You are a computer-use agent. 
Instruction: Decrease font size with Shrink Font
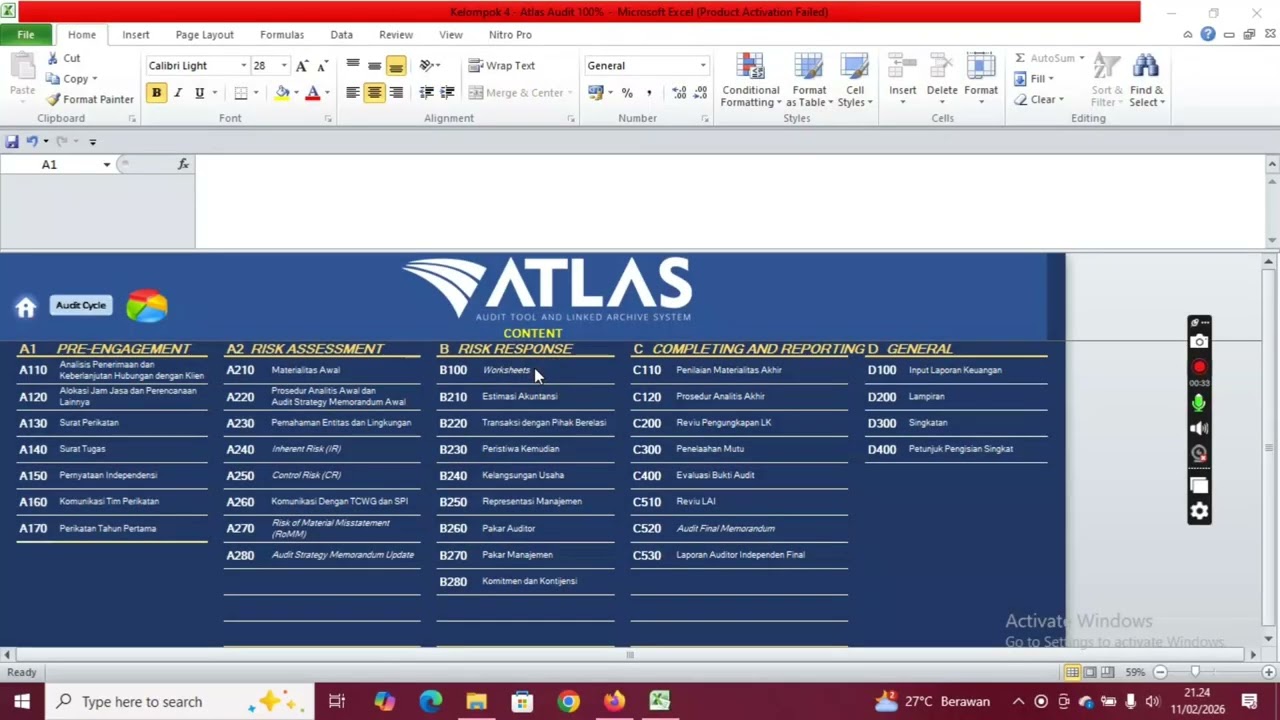322,65
